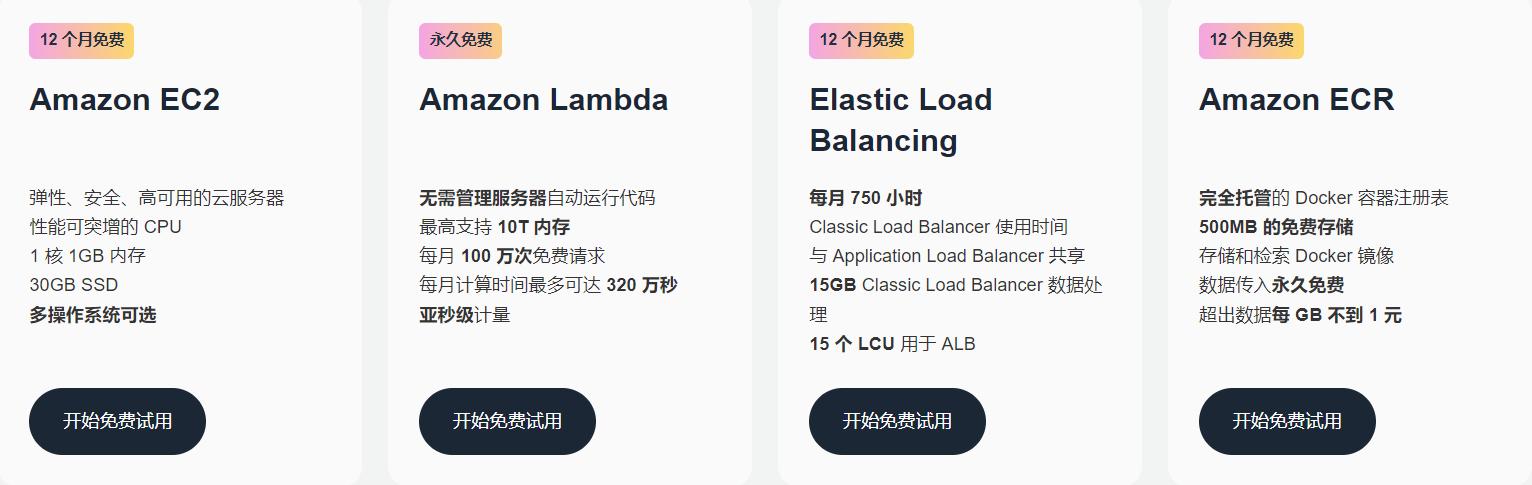This screenshot has width=1532, height=485.
Task: Start the free trial for Amazon Lambda
Action: click(507, 421)
